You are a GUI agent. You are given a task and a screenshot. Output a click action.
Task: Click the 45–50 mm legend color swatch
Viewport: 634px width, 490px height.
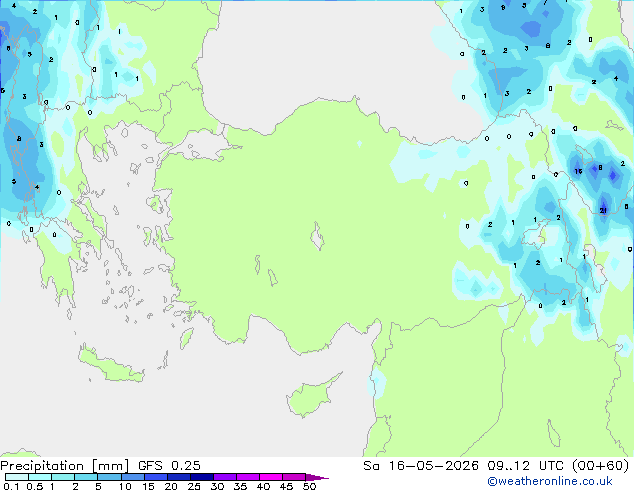click(294, 477)
